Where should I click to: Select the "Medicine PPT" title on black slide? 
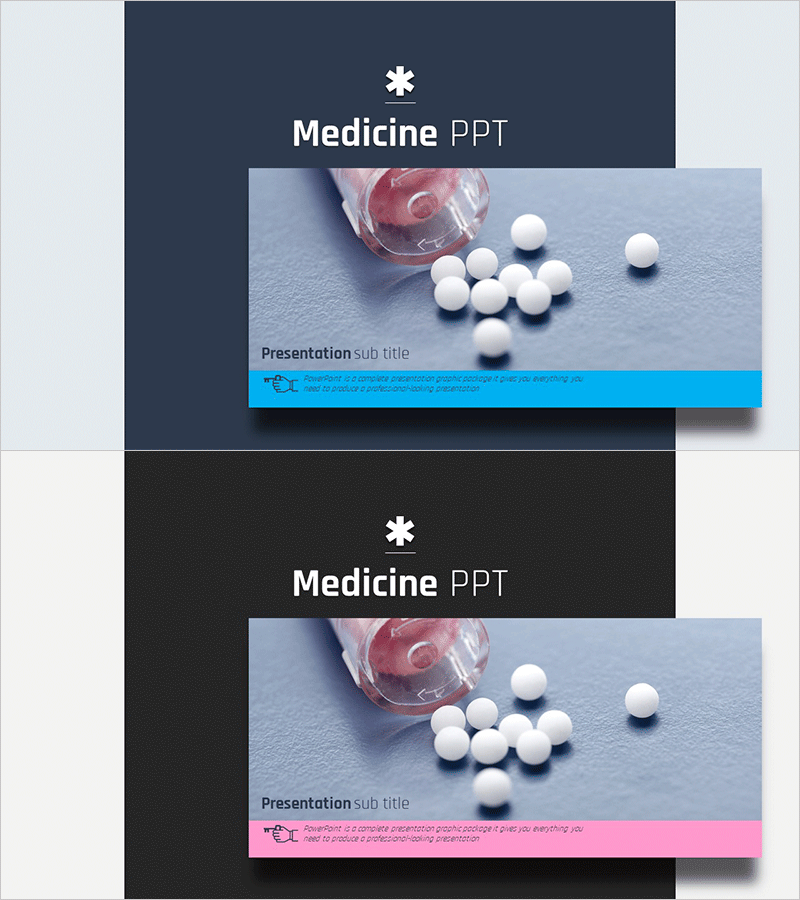(400, 583)
